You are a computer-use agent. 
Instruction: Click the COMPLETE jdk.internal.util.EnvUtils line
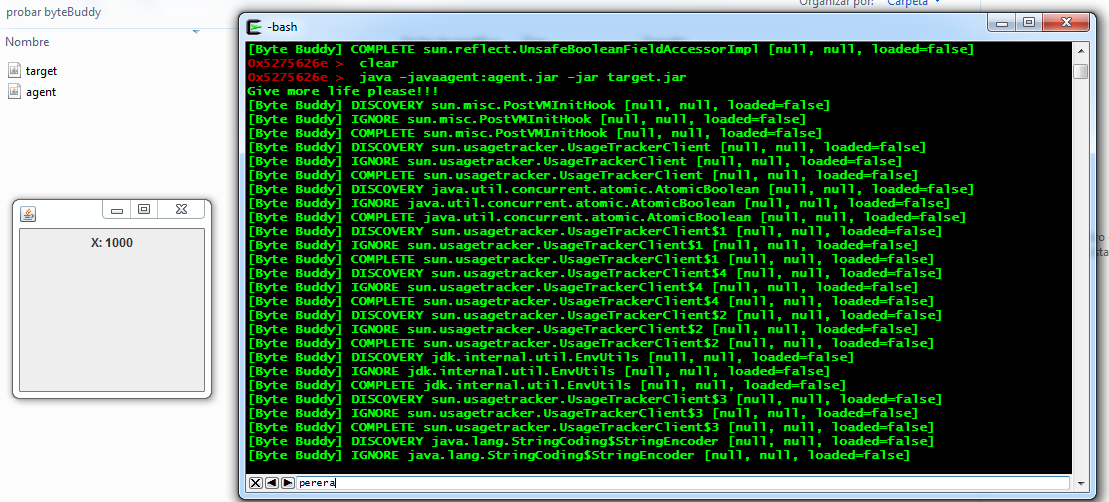(x=547, y=385)
